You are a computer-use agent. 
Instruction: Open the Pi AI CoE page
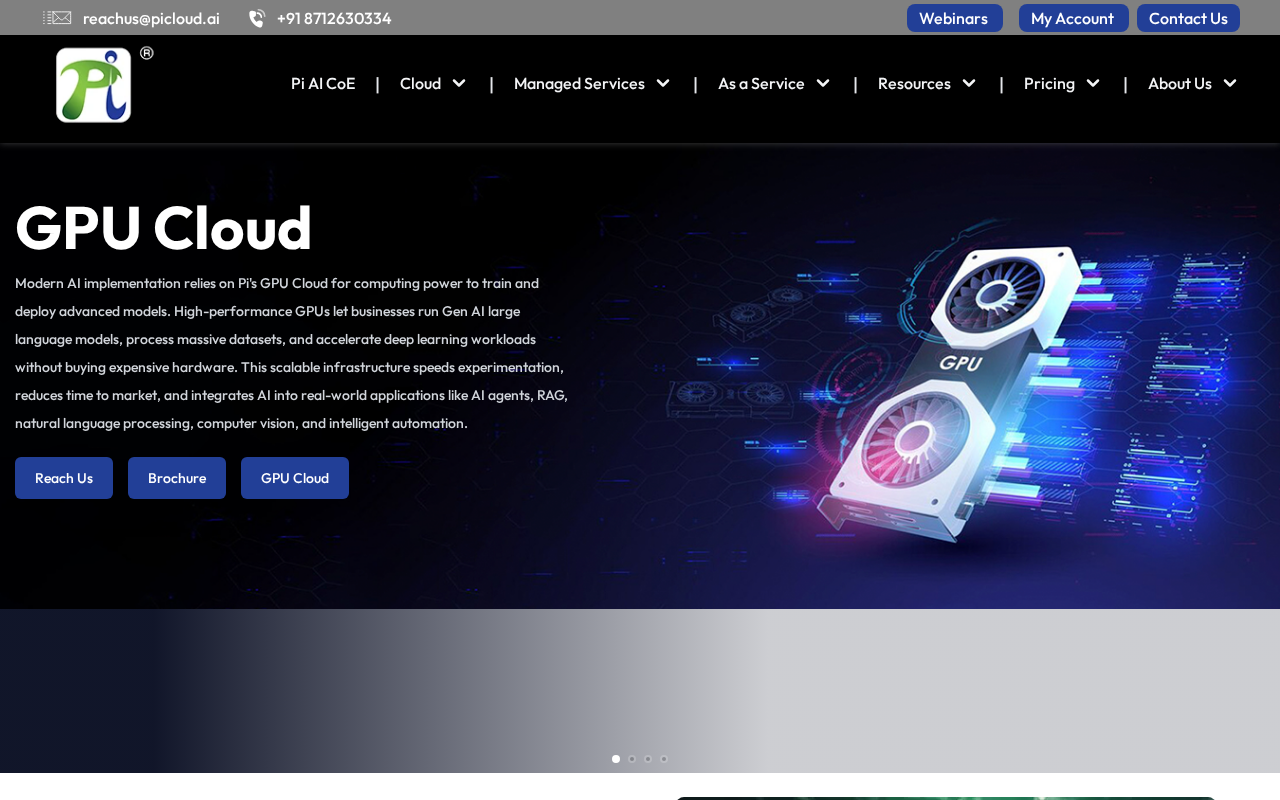point(323,83)
